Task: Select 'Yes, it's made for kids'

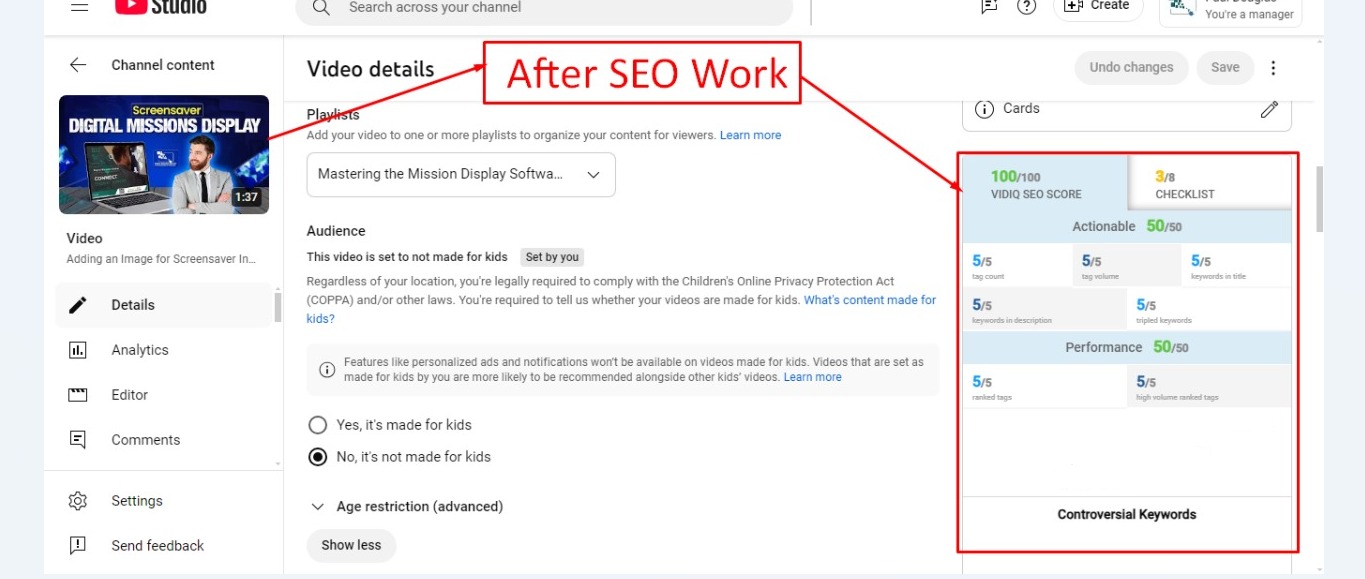Action: [318, 425]
